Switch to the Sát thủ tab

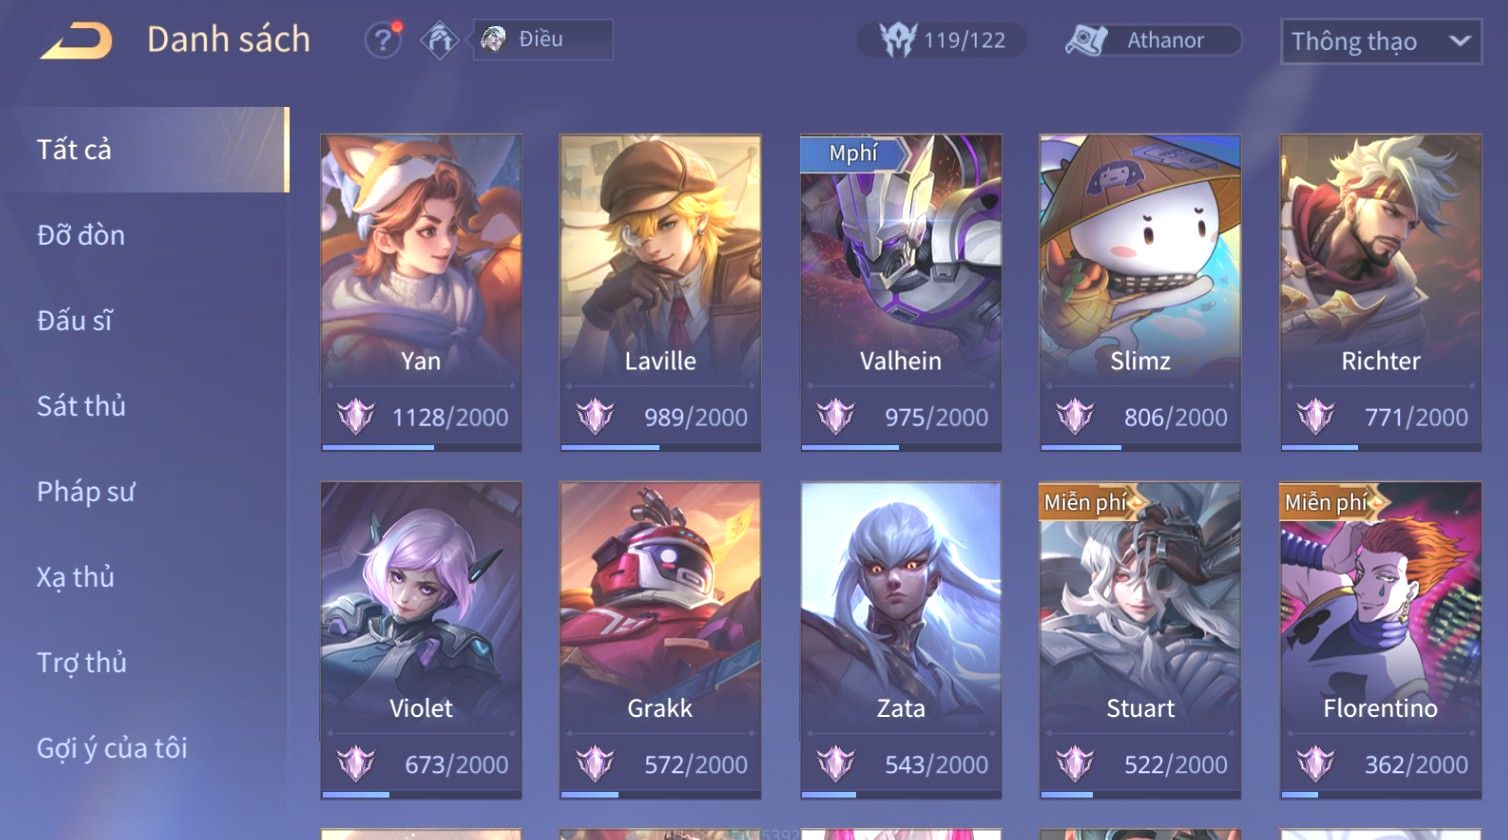point(81,406)
